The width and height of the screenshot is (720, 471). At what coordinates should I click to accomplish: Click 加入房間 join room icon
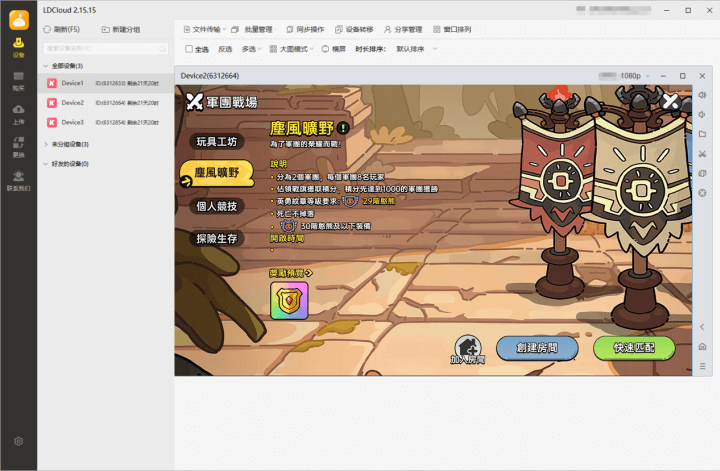click(467, 350)
